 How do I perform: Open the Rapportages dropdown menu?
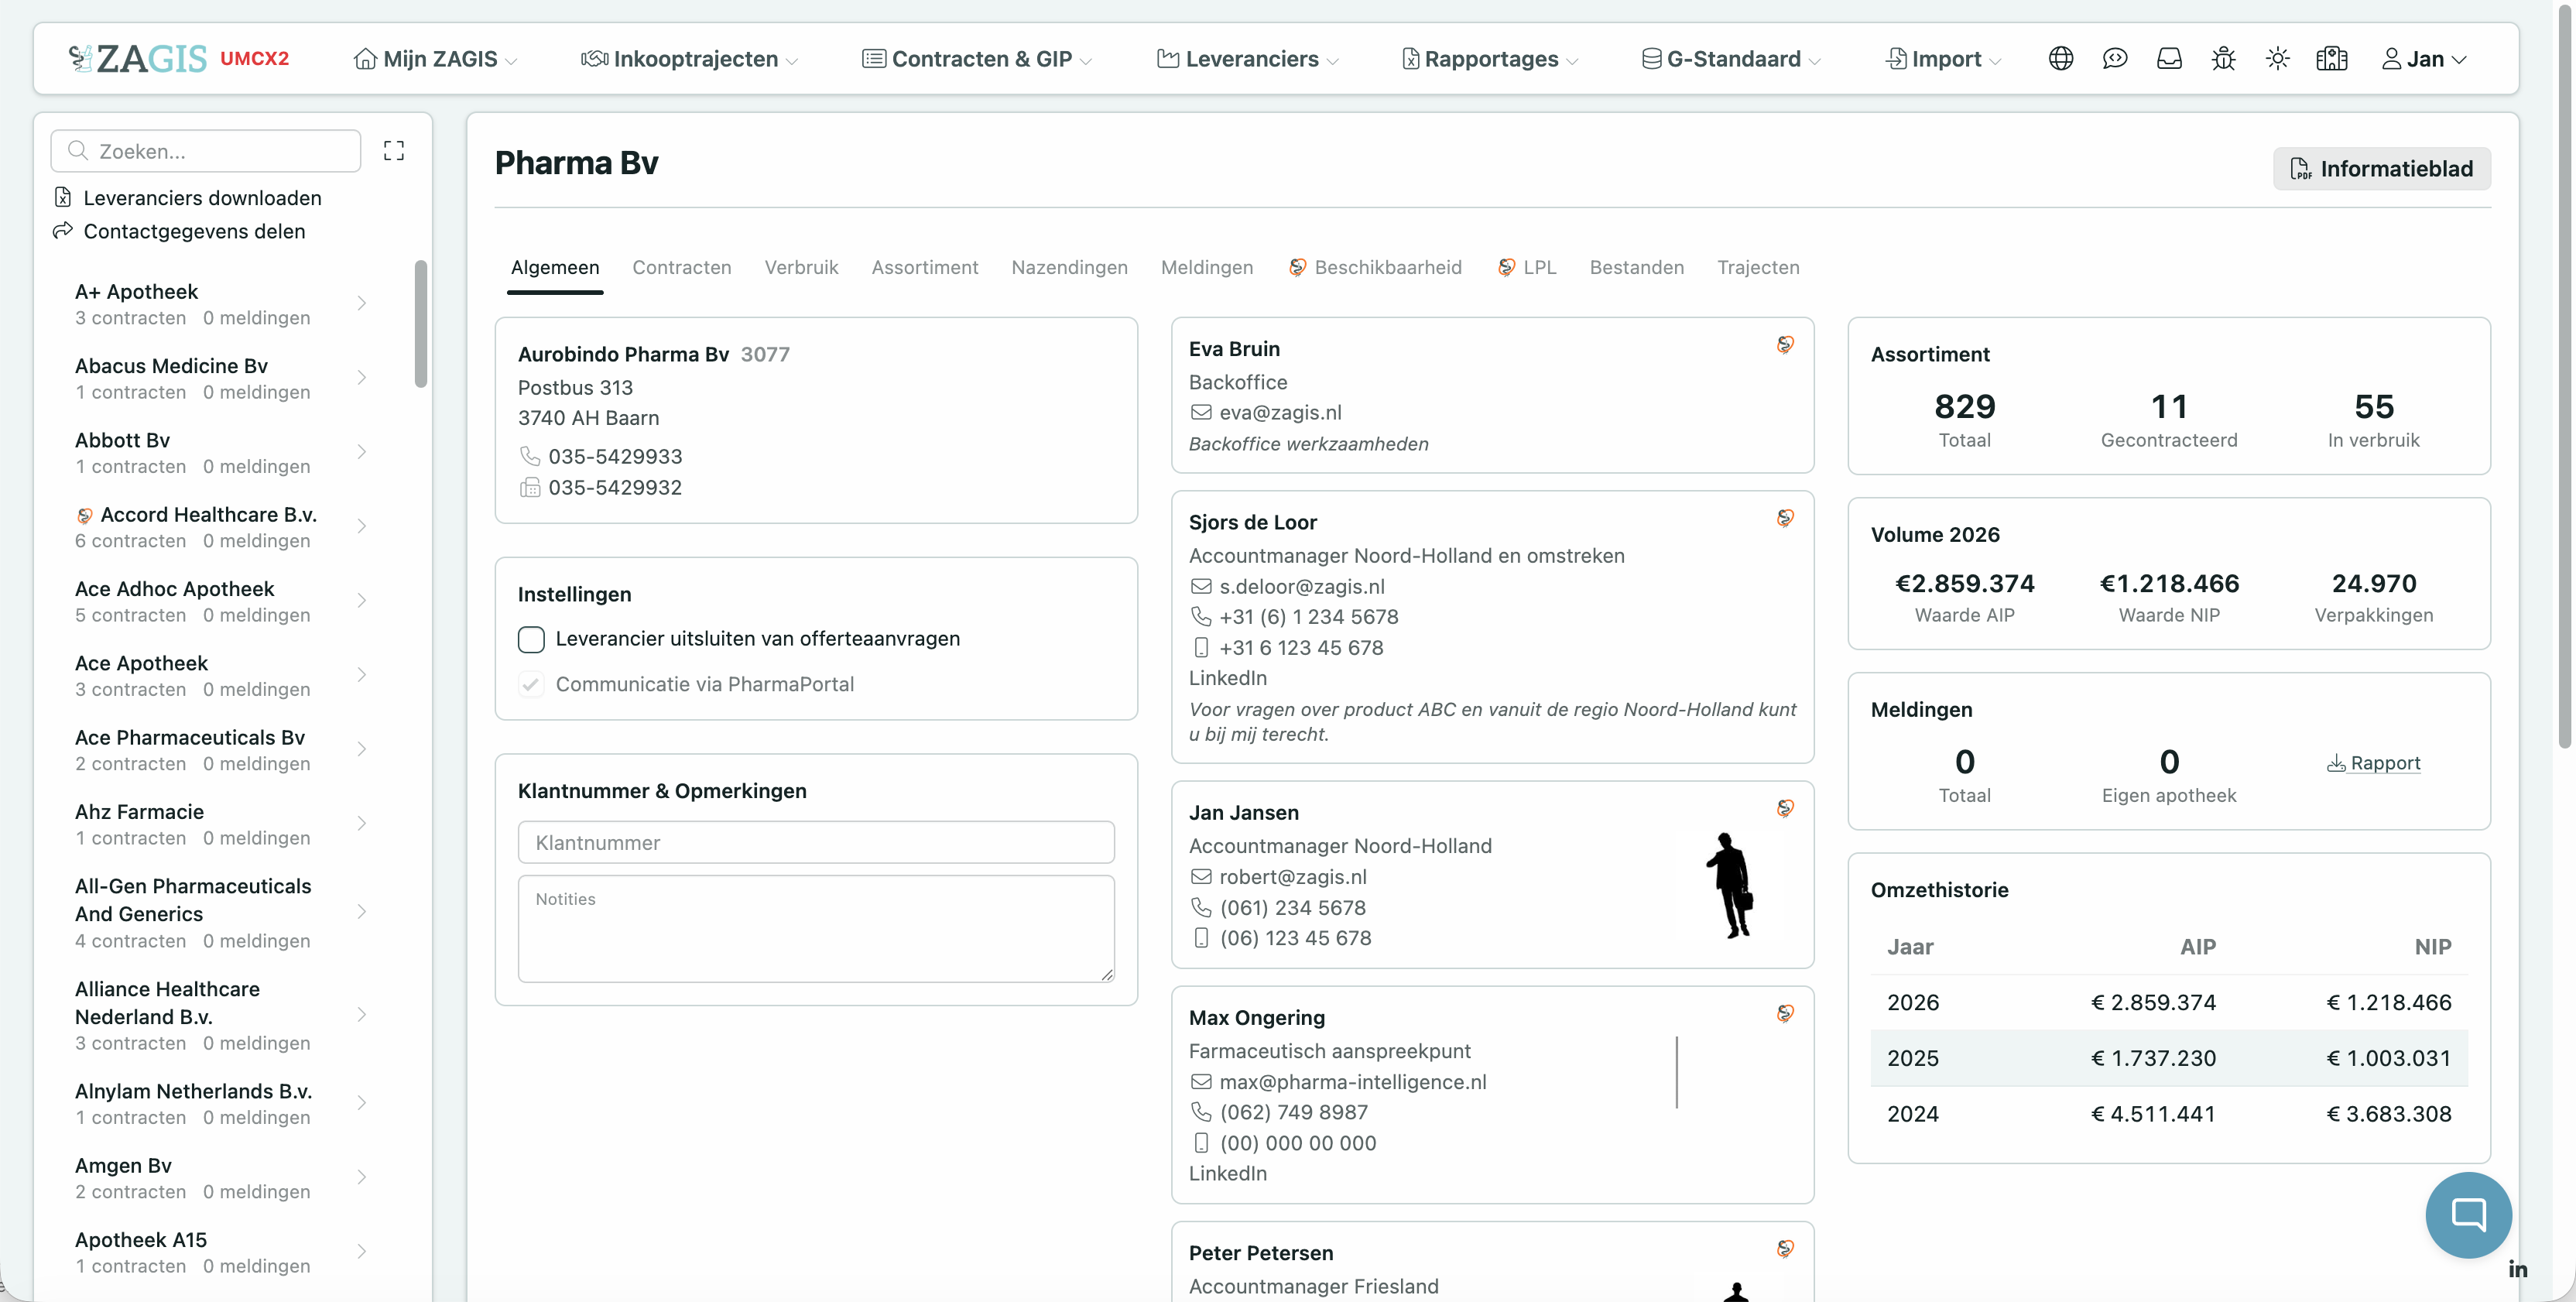coord(1491,59)
